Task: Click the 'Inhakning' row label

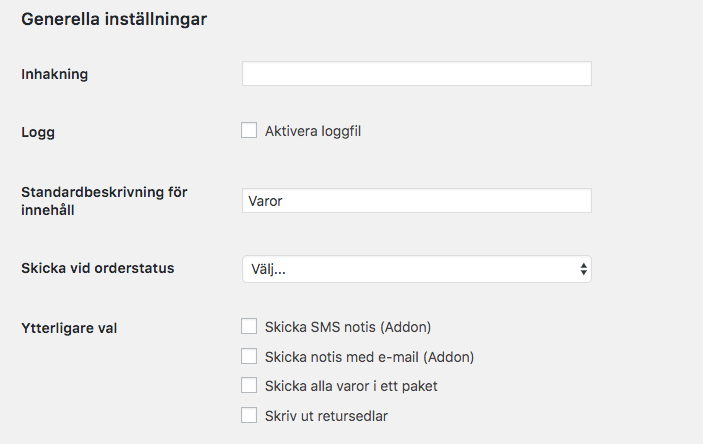Action: 55,74
